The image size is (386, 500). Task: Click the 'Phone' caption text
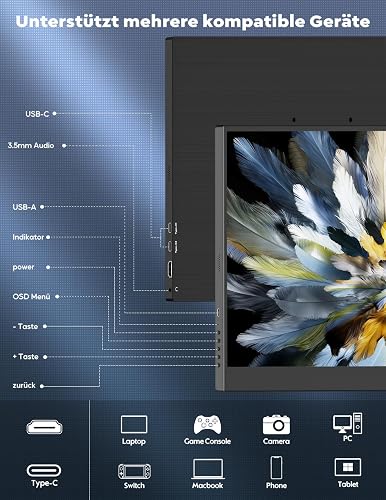click(276, 485)
